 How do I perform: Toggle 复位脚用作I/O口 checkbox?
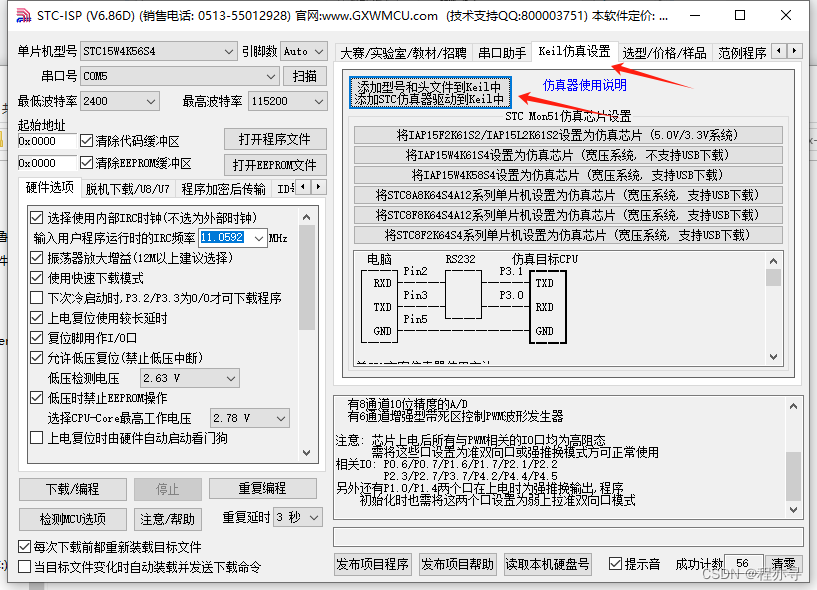[x=36, y=338]
